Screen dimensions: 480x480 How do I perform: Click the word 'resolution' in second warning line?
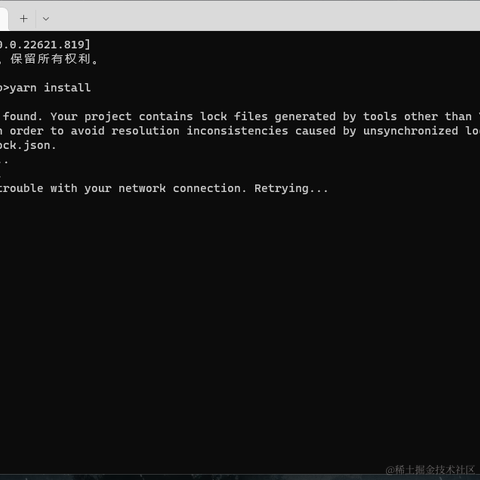click(145, 131)
